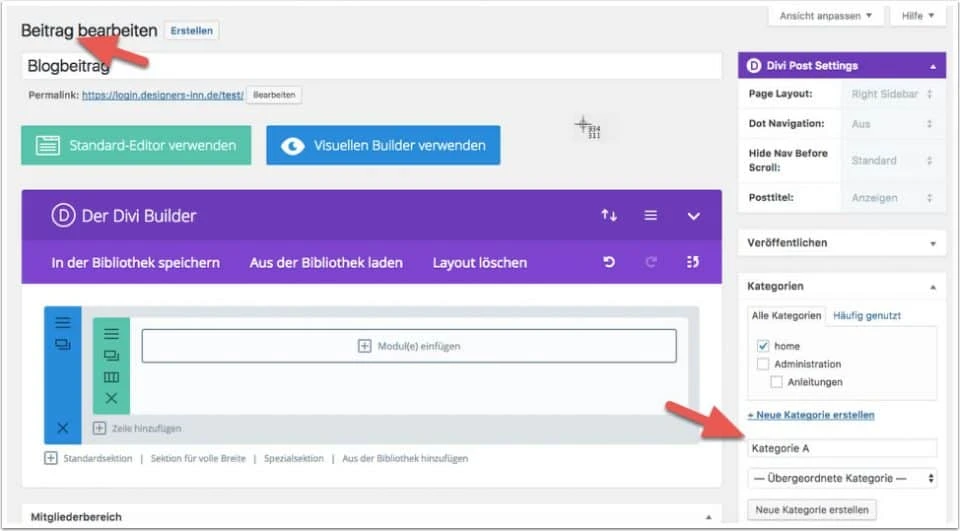Click Standard-Editor verwenden button
This screenshot has width=960, height=531.
pyautogui.click(x=136, y=145)
